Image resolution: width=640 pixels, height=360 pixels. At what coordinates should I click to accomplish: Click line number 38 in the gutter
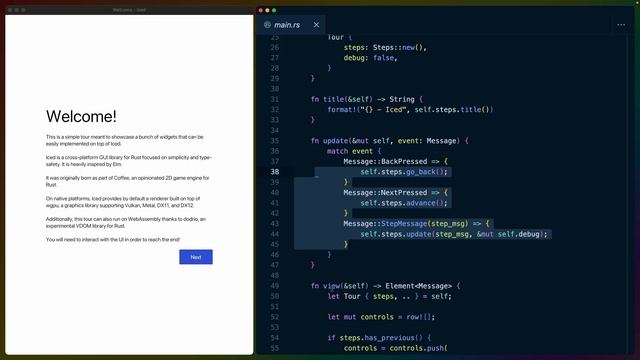(x=275, y=172)
